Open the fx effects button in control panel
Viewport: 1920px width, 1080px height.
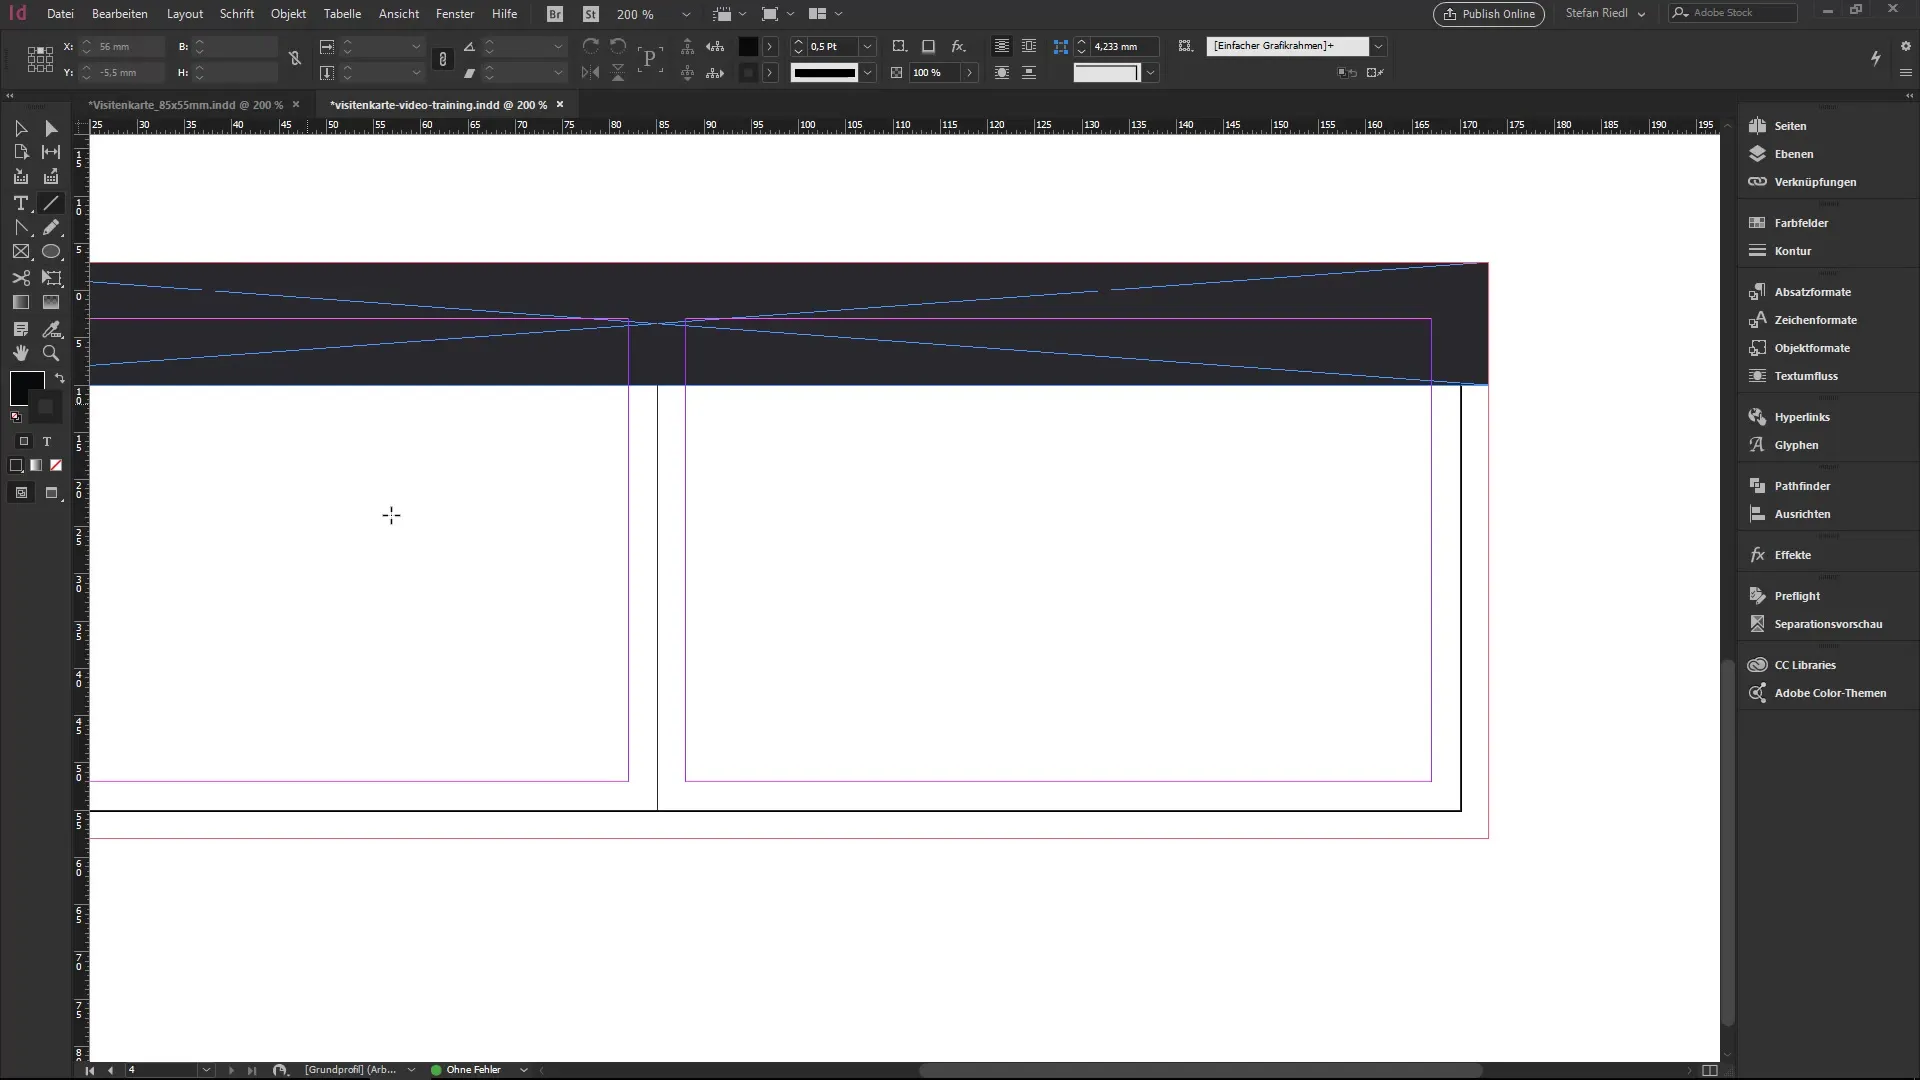pyautogui.click(x=958, y=46)
